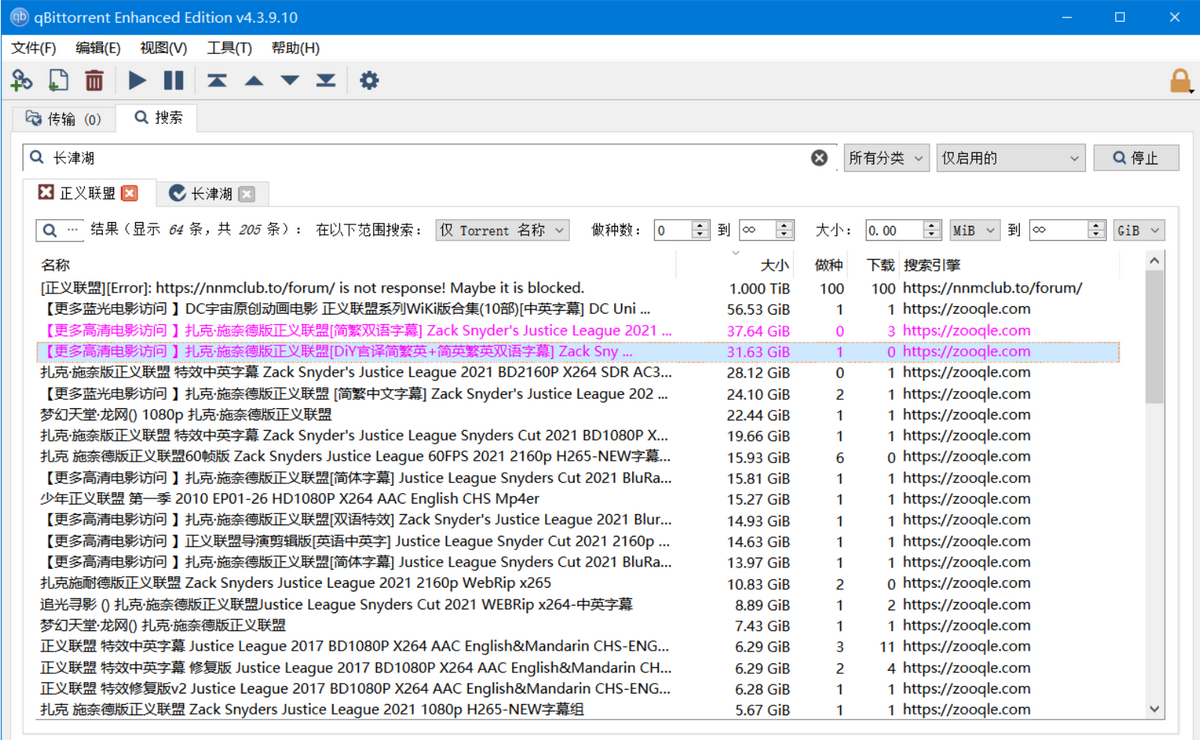Select the pink 37.64 GiB result row
1200x740 pixels.
click(578, 330)
